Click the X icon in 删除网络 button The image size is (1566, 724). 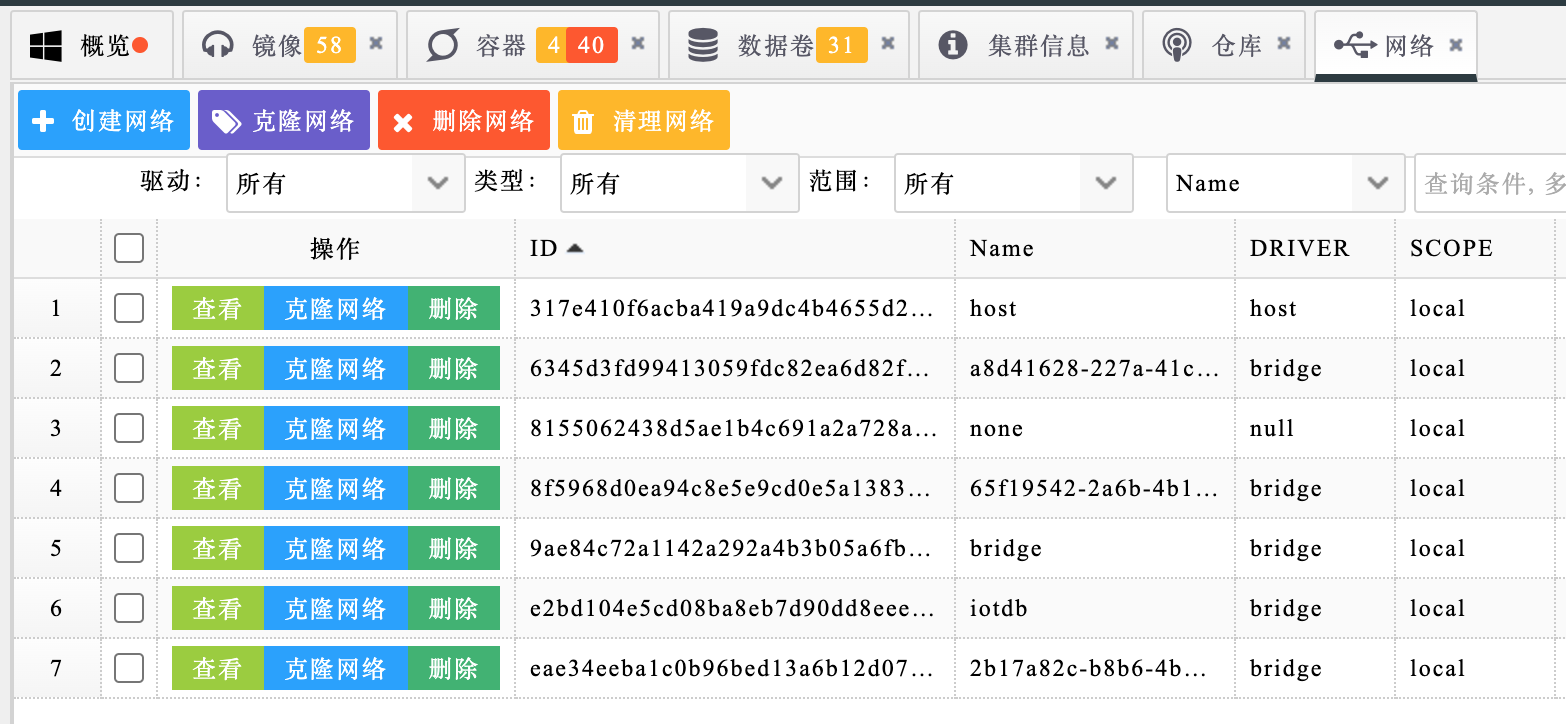click(402, 123)
